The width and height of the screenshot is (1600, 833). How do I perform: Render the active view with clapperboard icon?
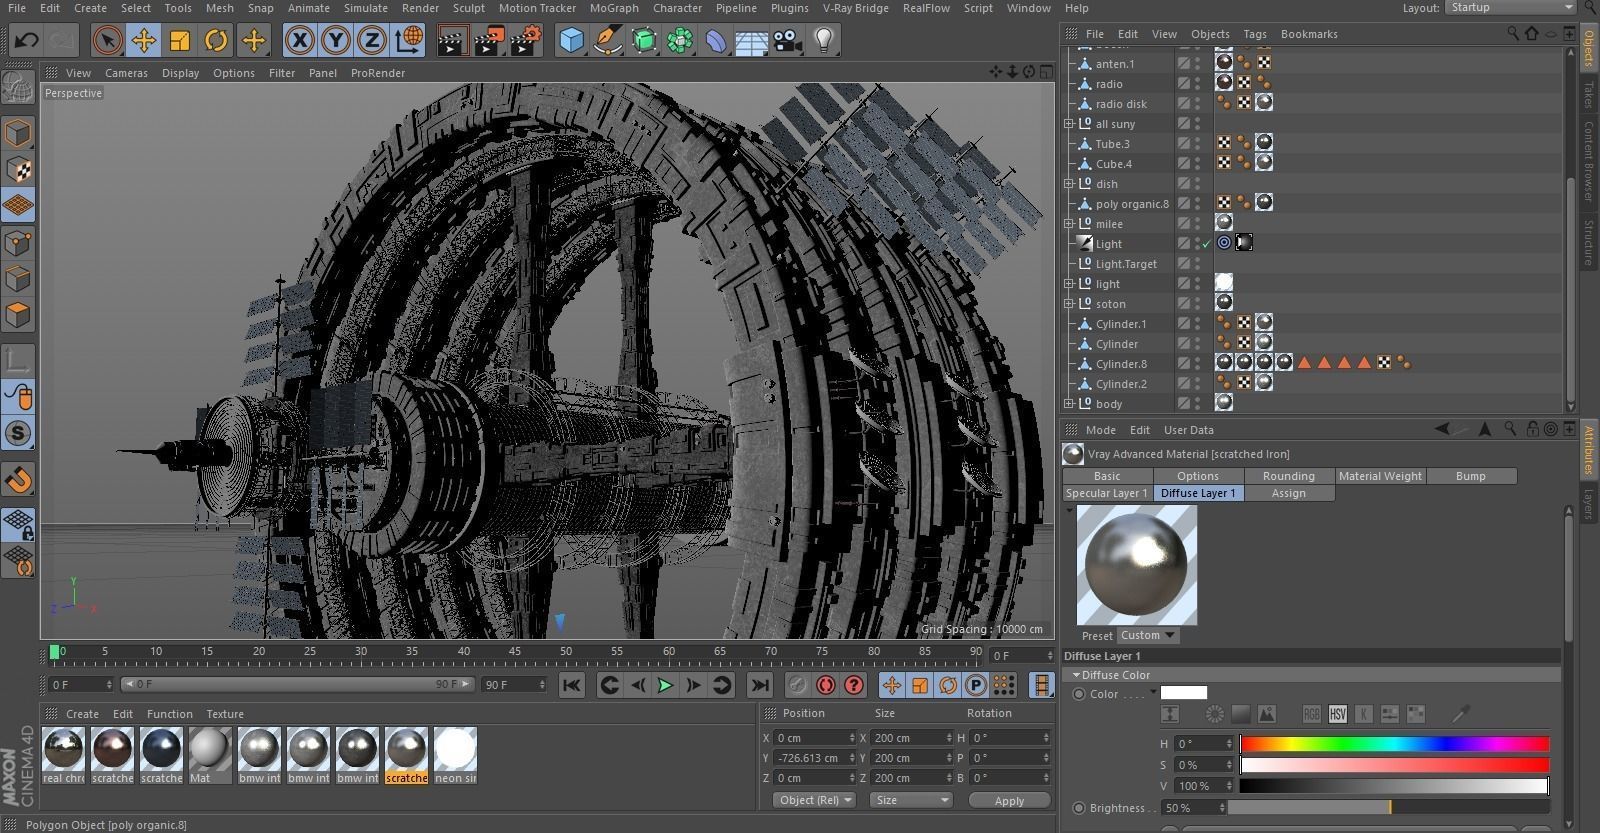tap(453, 41)
